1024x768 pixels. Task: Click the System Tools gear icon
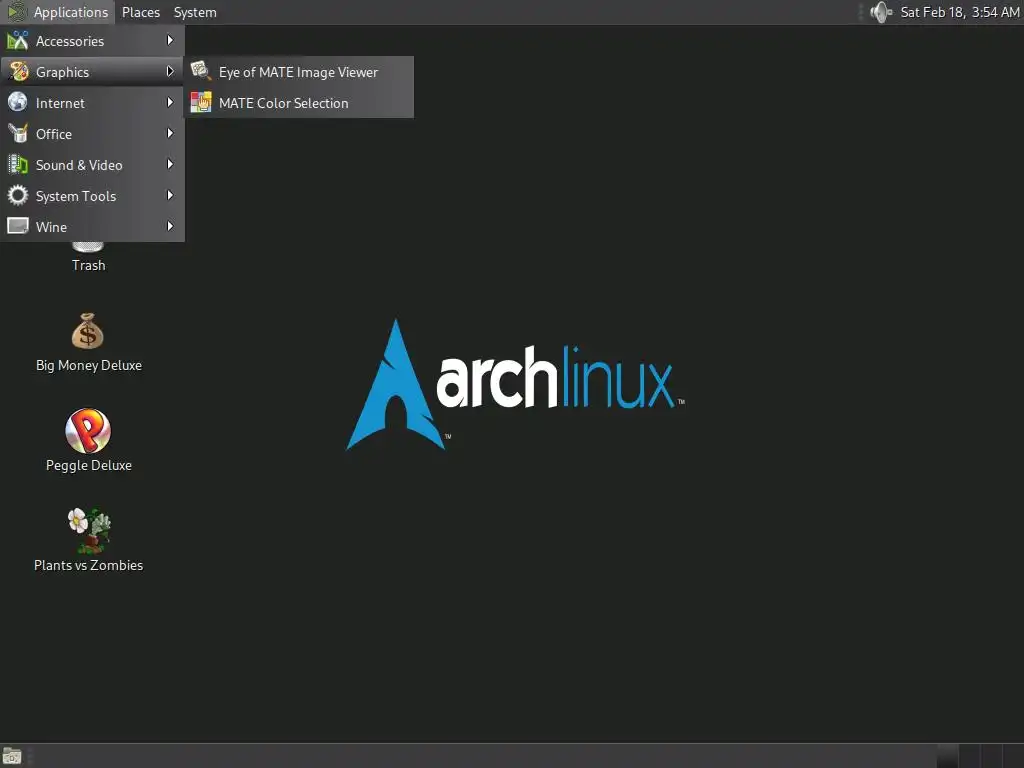click(x=18, y=195)
